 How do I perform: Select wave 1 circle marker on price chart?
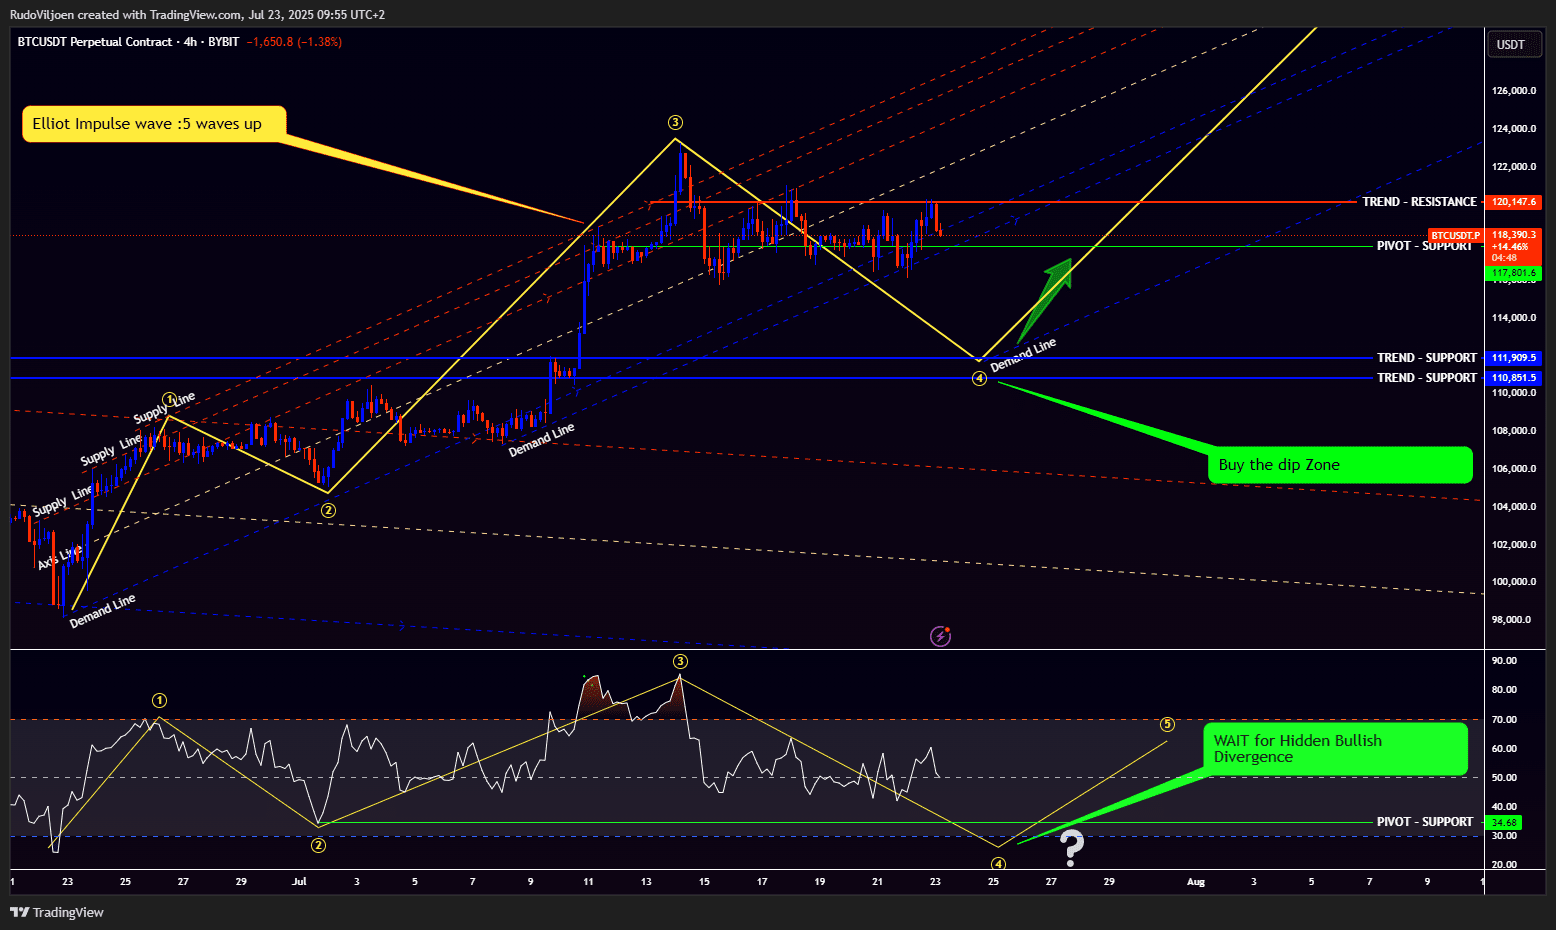170,400
